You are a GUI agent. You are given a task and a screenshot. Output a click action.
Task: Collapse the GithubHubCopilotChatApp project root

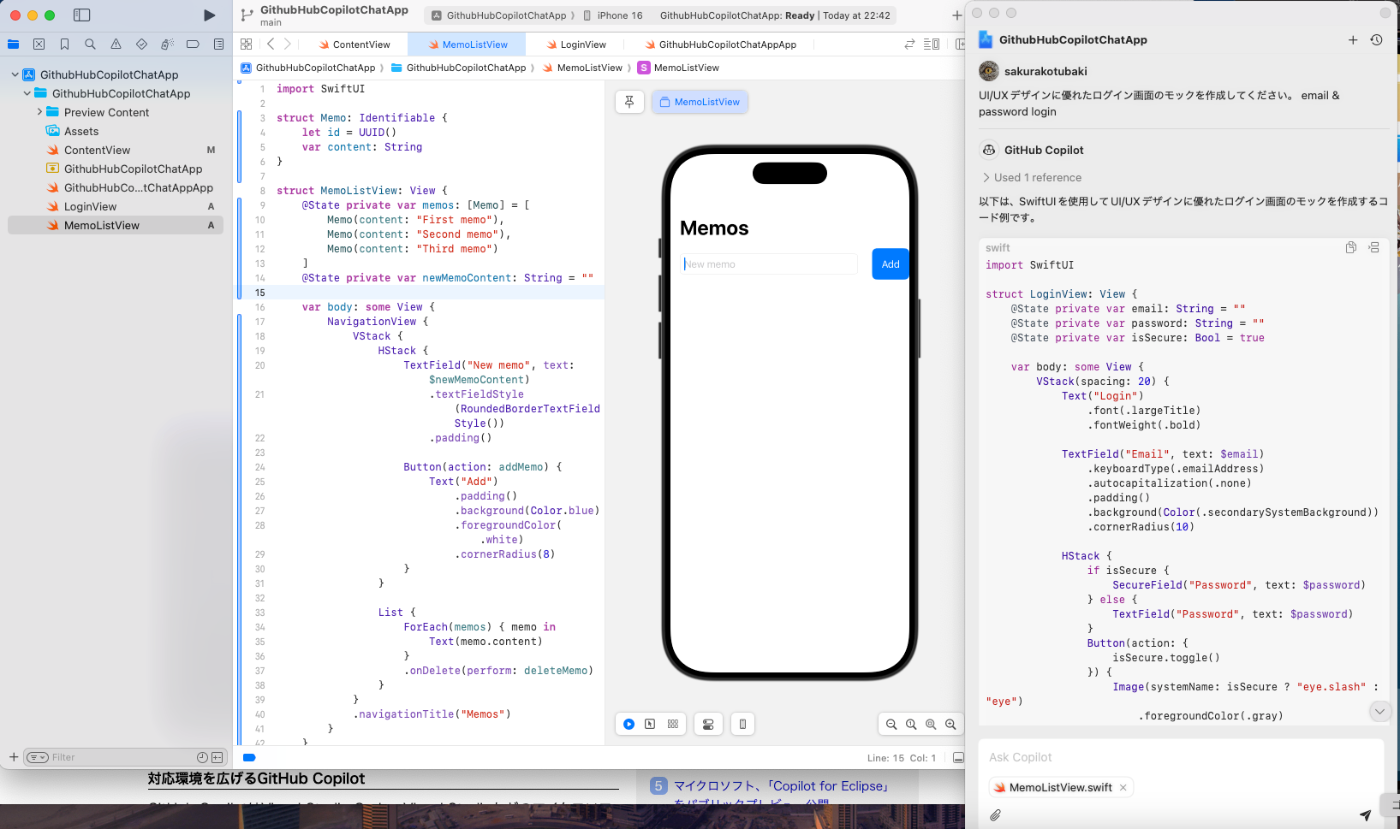click(15, 75)
